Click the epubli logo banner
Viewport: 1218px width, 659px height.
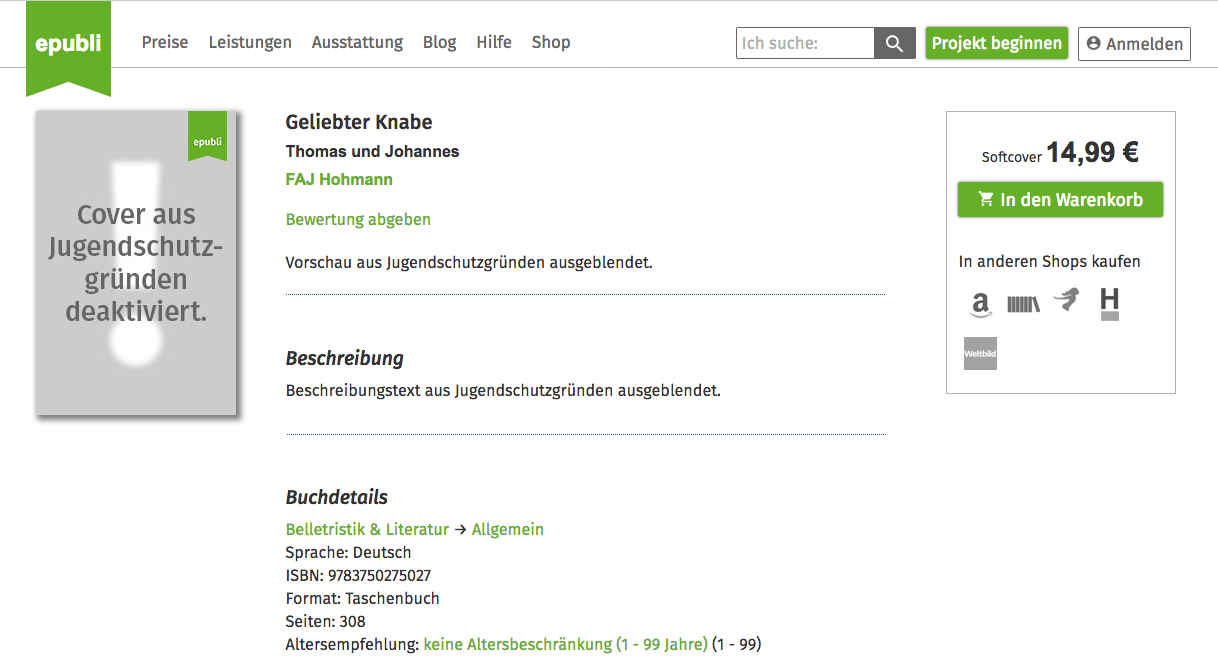(x=68, y=45)
